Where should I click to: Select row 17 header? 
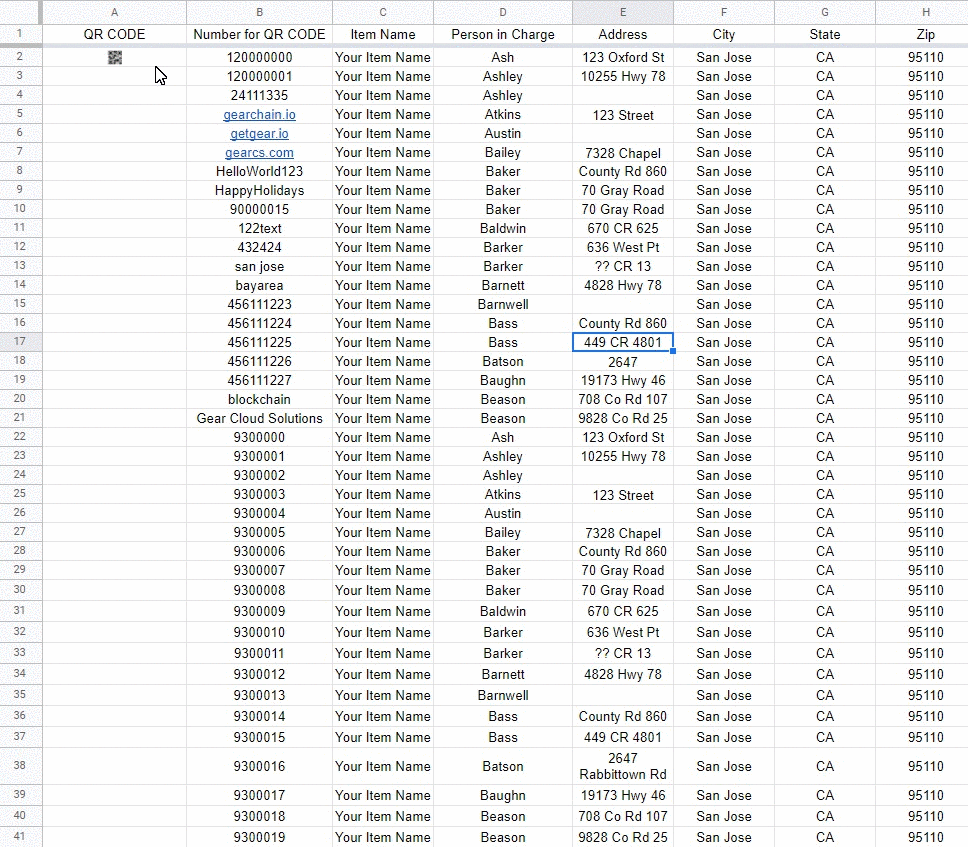click(x=20, y=342)
